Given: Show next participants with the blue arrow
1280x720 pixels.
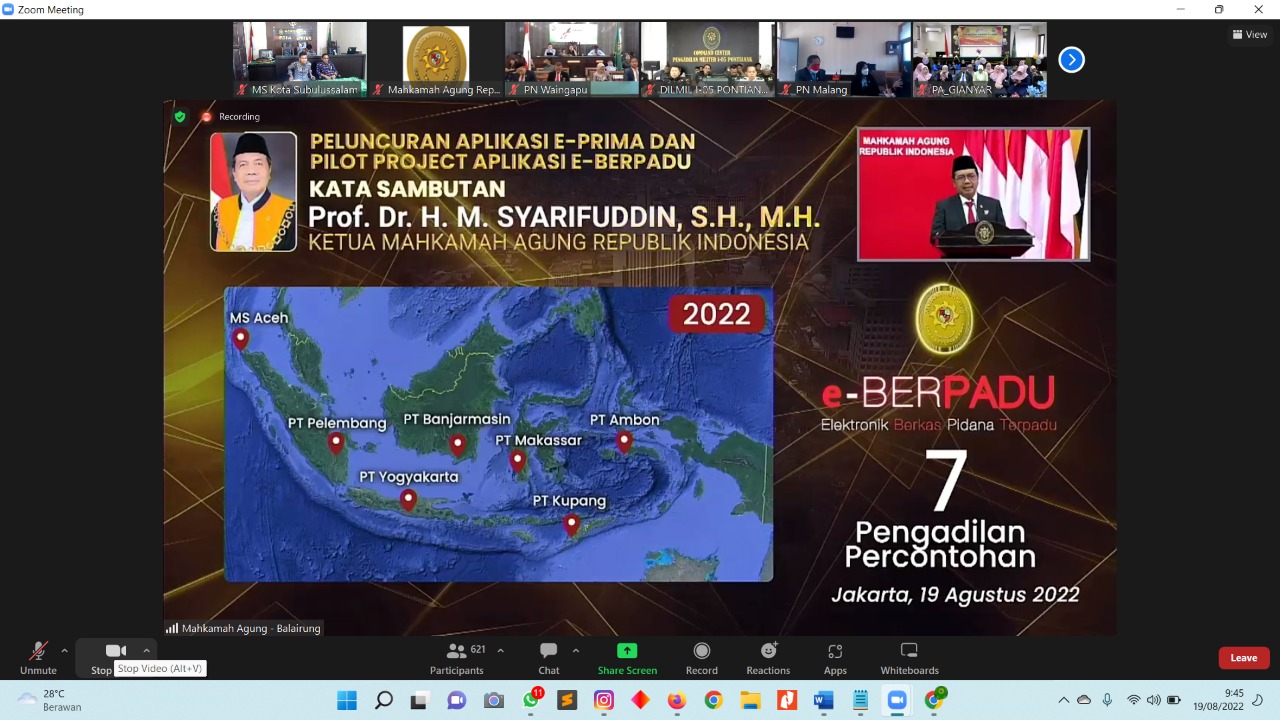Looking at the screenshot, I should pos(1071,60).
